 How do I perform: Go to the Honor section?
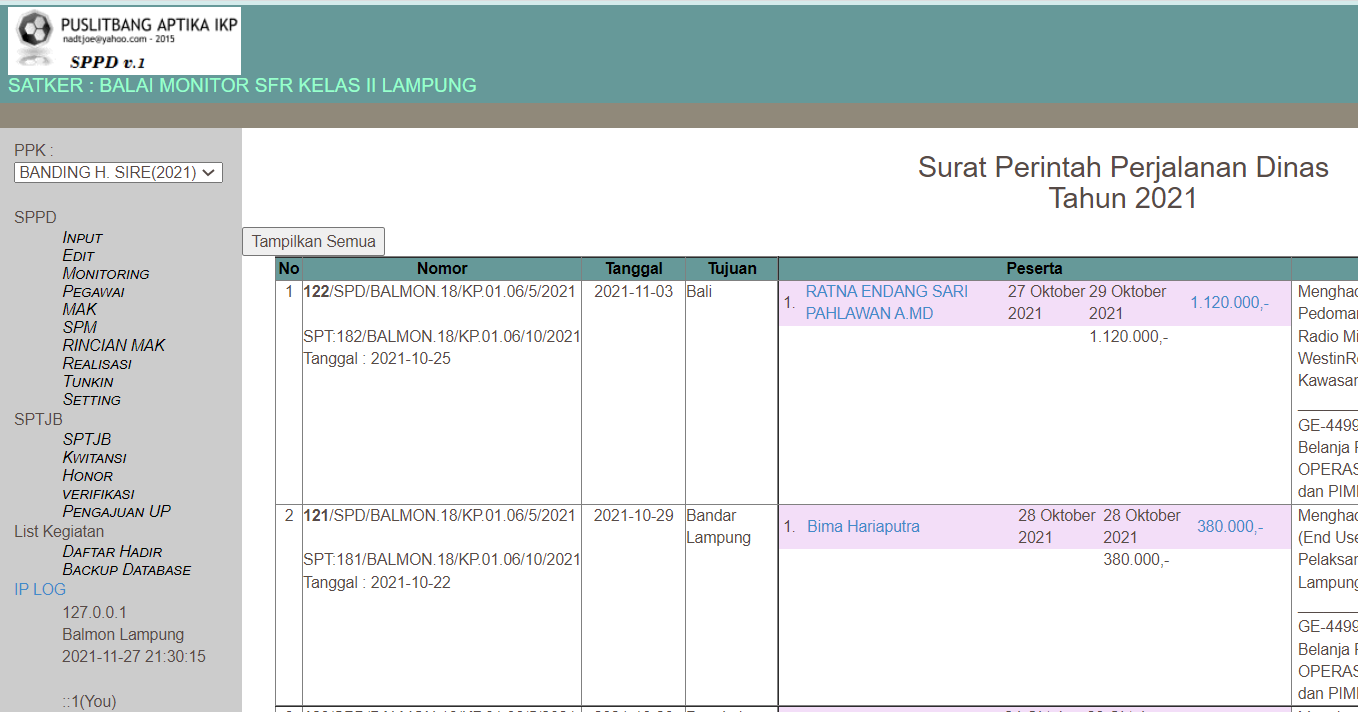[89, 475]
